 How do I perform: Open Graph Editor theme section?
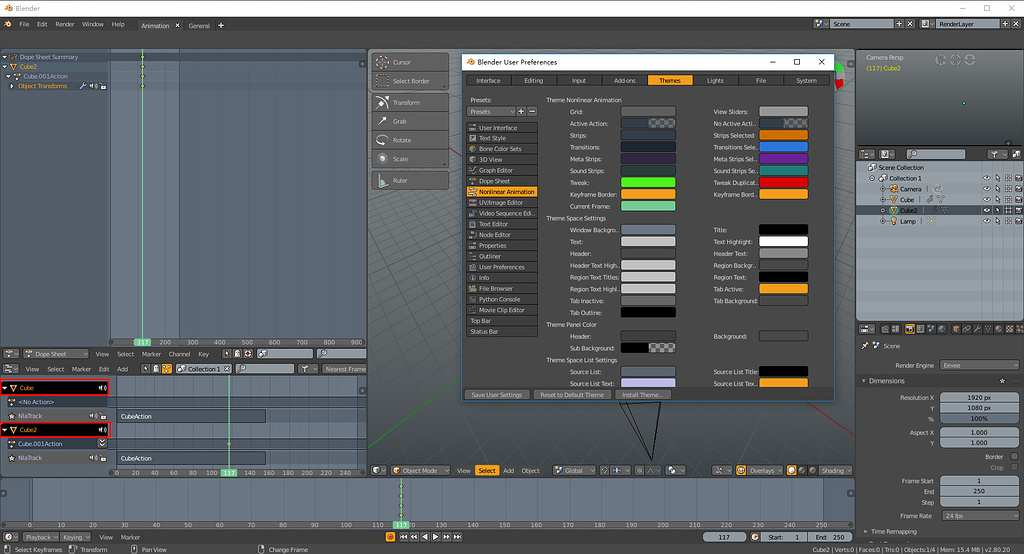point(502,170)
